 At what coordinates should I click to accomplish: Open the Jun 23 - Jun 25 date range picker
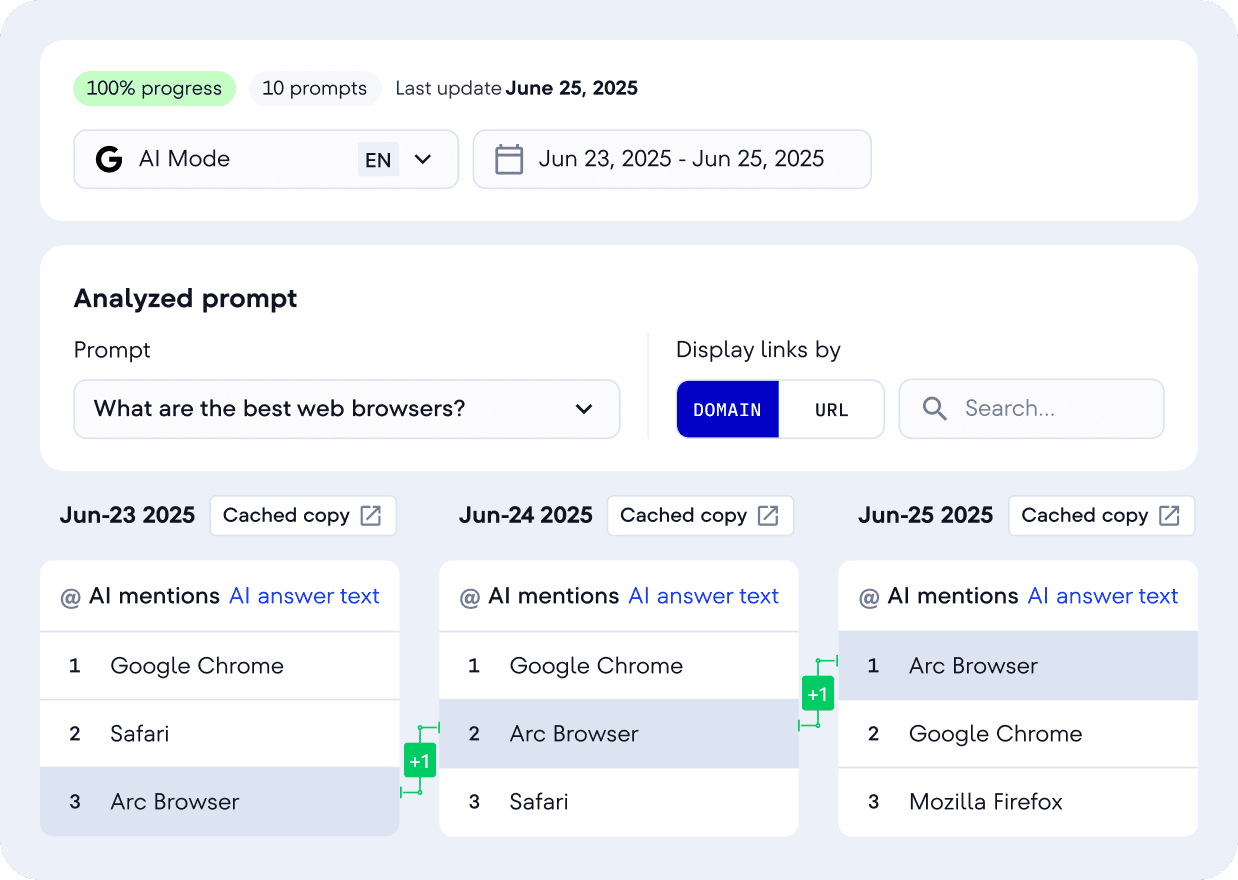pos(680,159)
